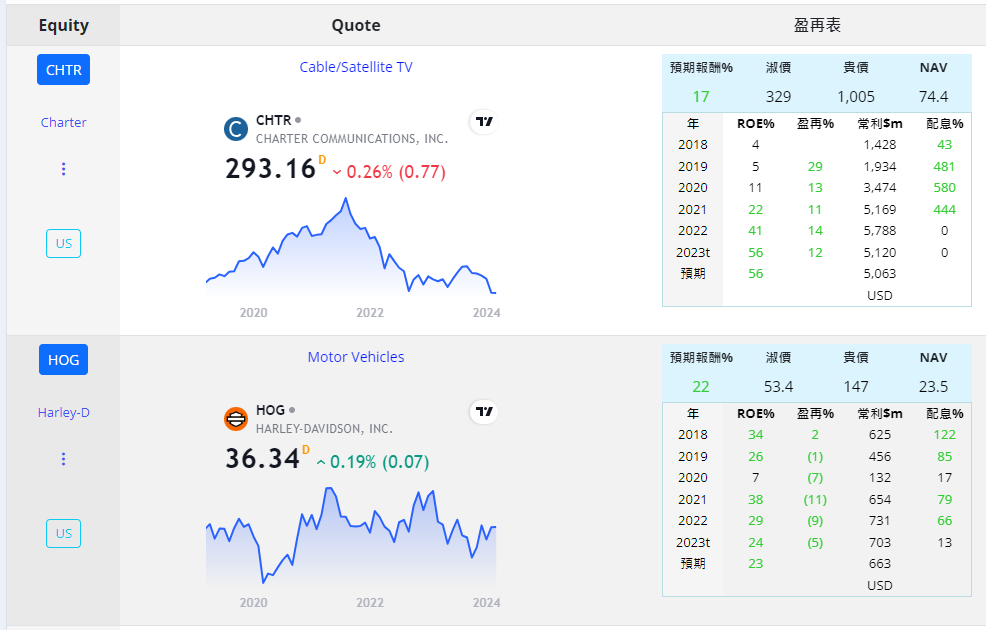The height and width of the screenshot is (630, 986).
Task: Click the TradingView logo icon on HOG chart
Action: 484,412
